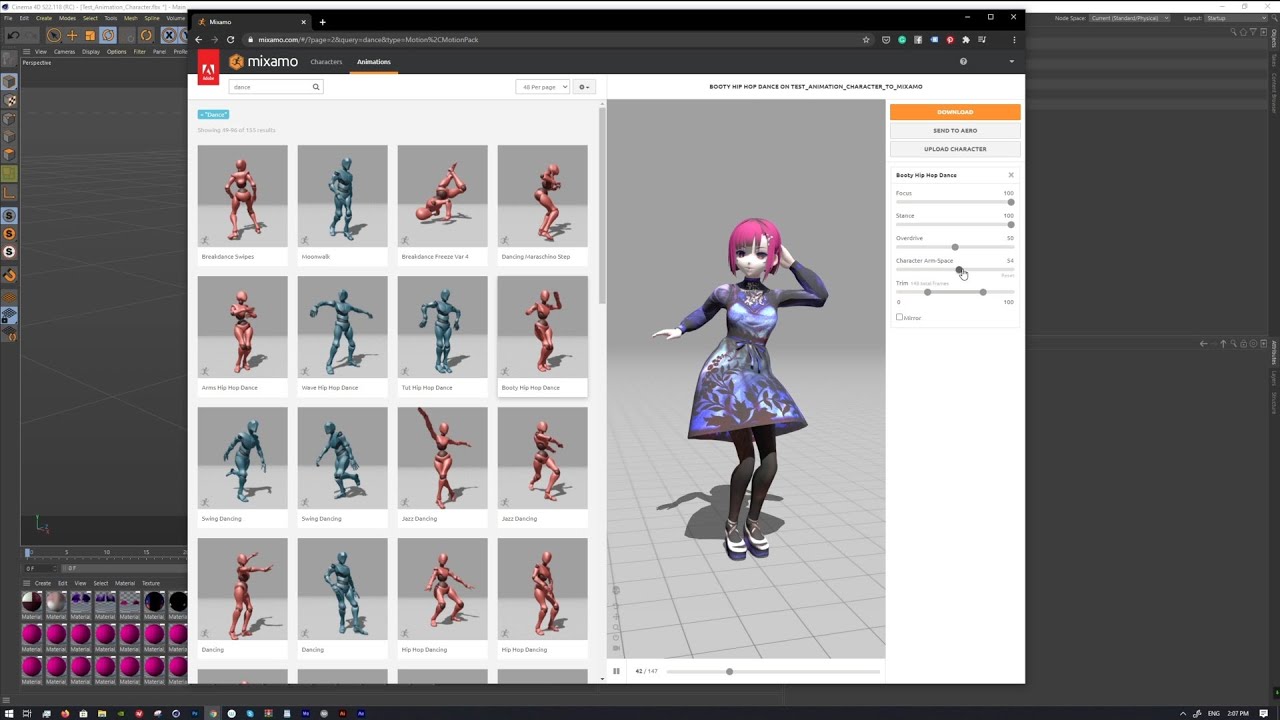Click the Chrome icon on the taskbar
1280x720 pixels.
pos(213,713)
